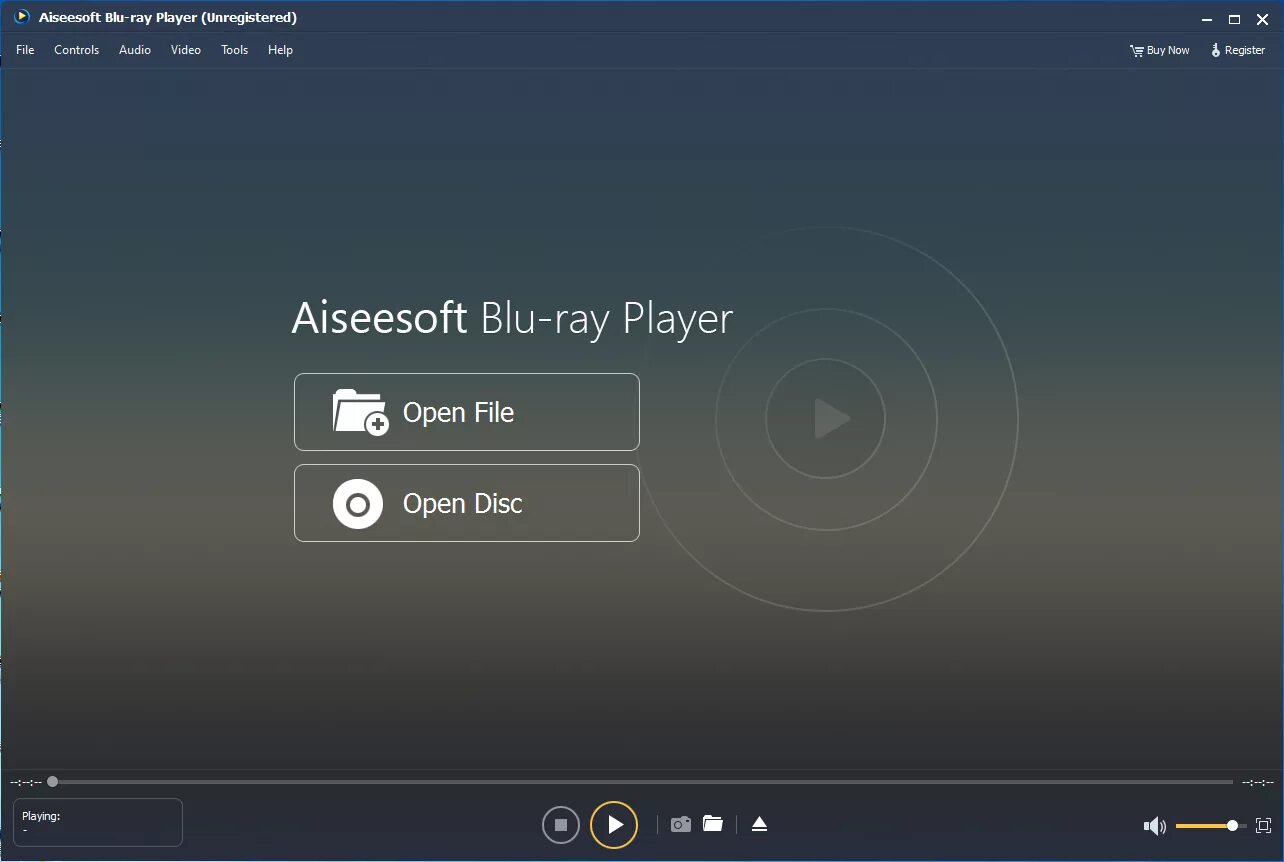The image size is (1284, 862).
Task: Click the Register key link
Action: pos(1238,50)
